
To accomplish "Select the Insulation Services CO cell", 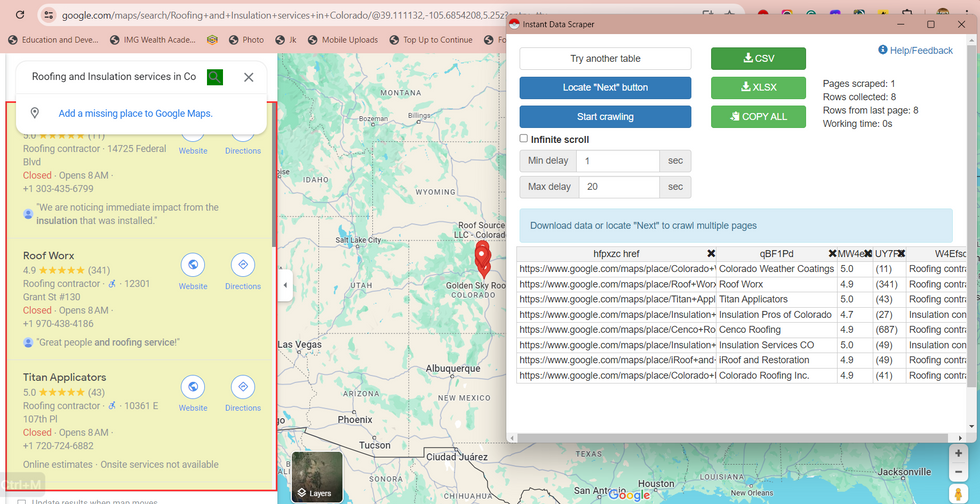I will coord(777,345).
